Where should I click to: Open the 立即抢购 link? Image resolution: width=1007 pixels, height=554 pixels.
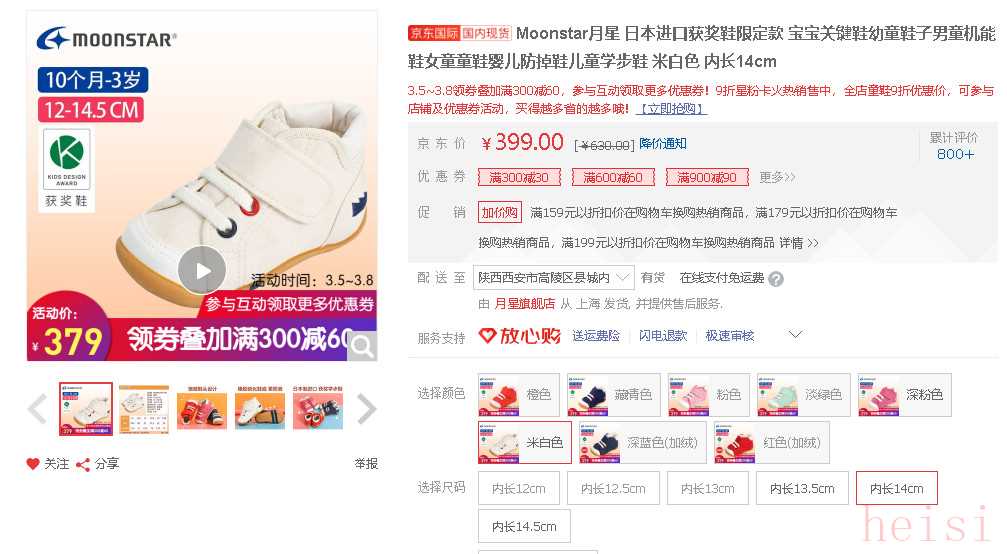(671, 108)
